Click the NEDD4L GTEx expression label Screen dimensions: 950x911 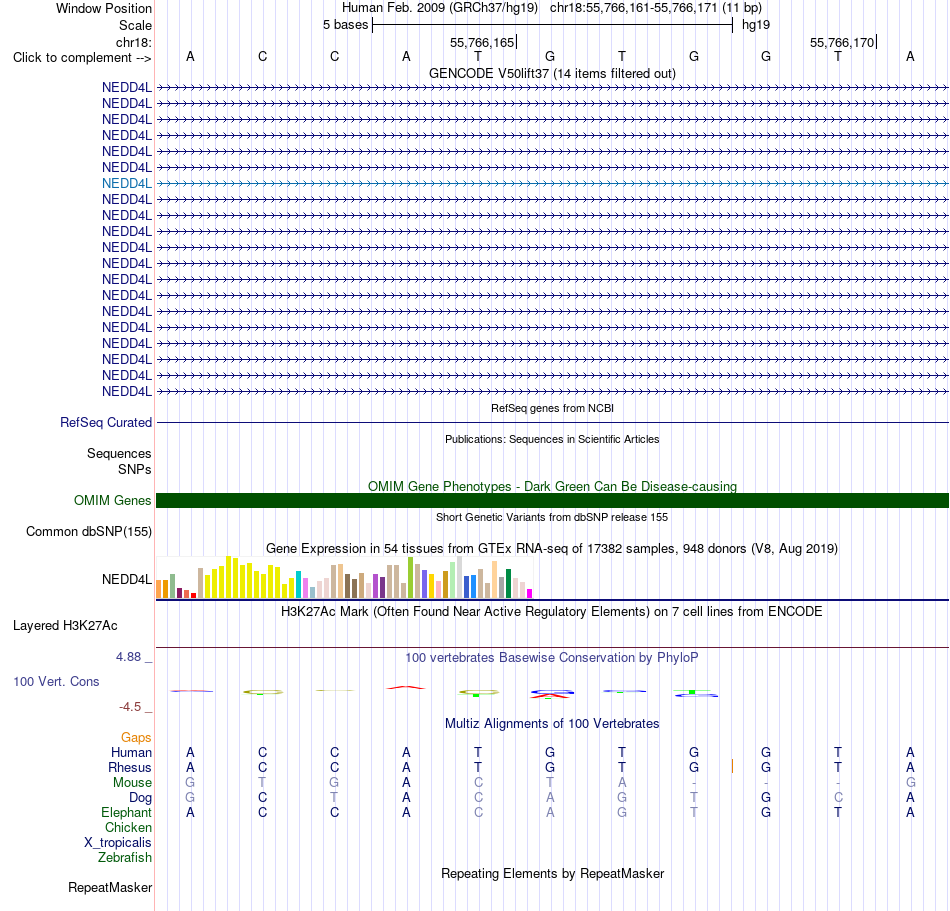pos(127,580)
